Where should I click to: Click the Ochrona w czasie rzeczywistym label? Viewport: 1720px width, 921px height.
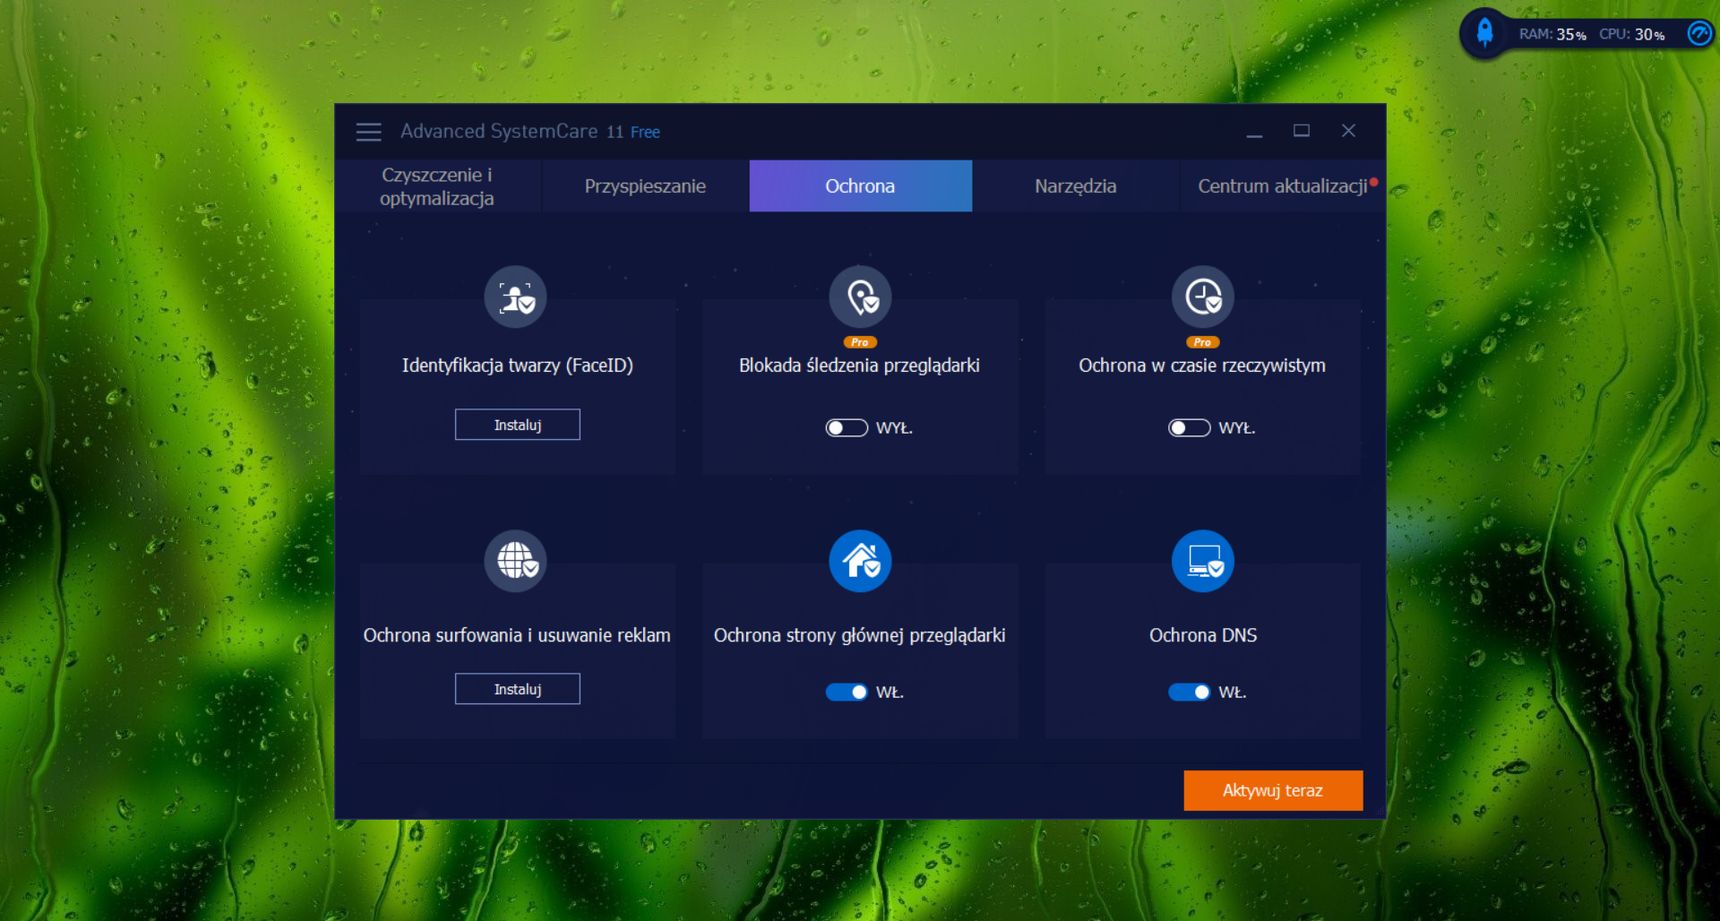coord(1202,366)
